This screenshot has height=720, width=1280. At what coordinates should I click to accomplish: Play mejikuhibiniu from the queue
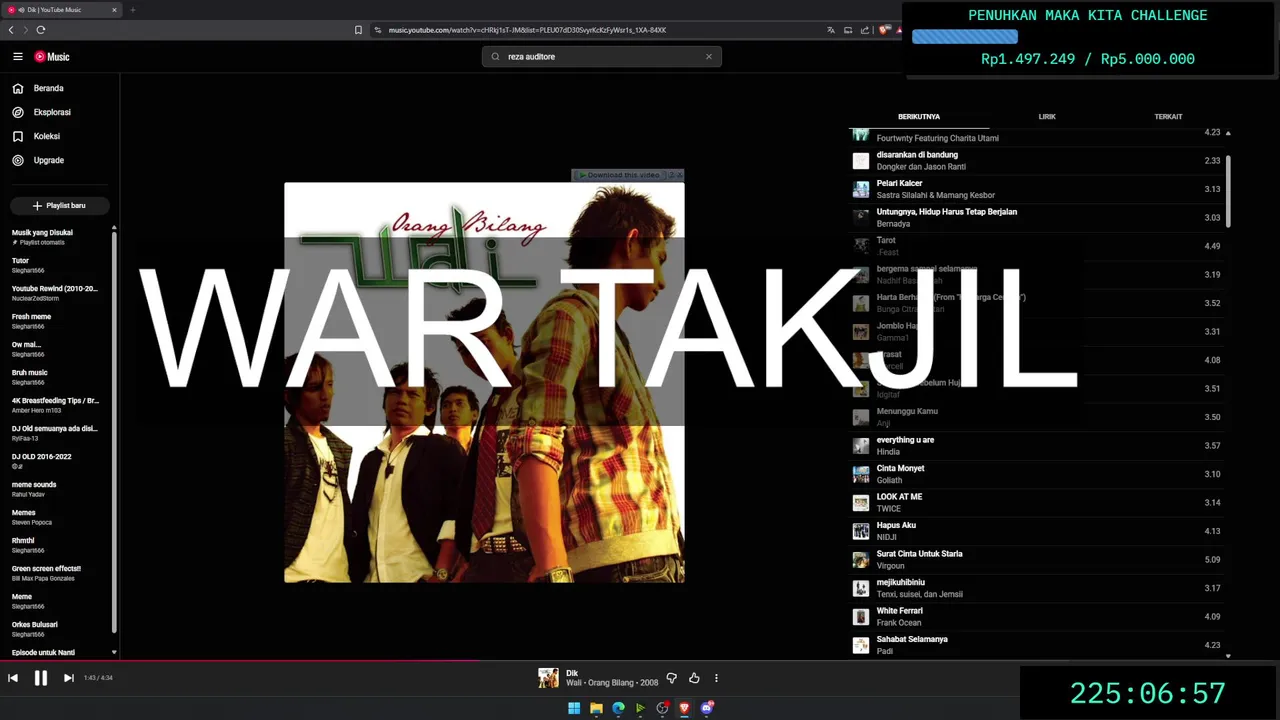click(1037, 588)
